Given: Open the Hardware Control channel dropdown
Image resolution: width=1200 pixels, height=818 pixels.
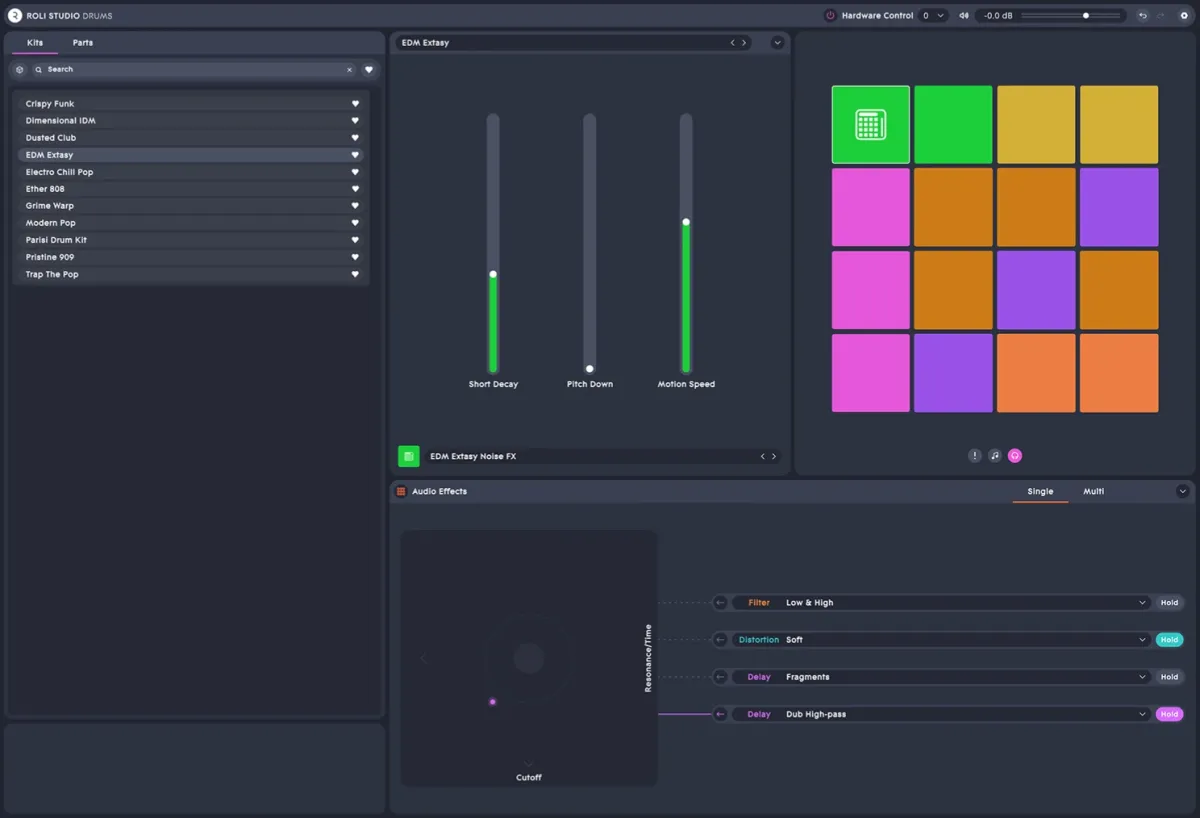Looking at the screenshot, I should (933, 16).
